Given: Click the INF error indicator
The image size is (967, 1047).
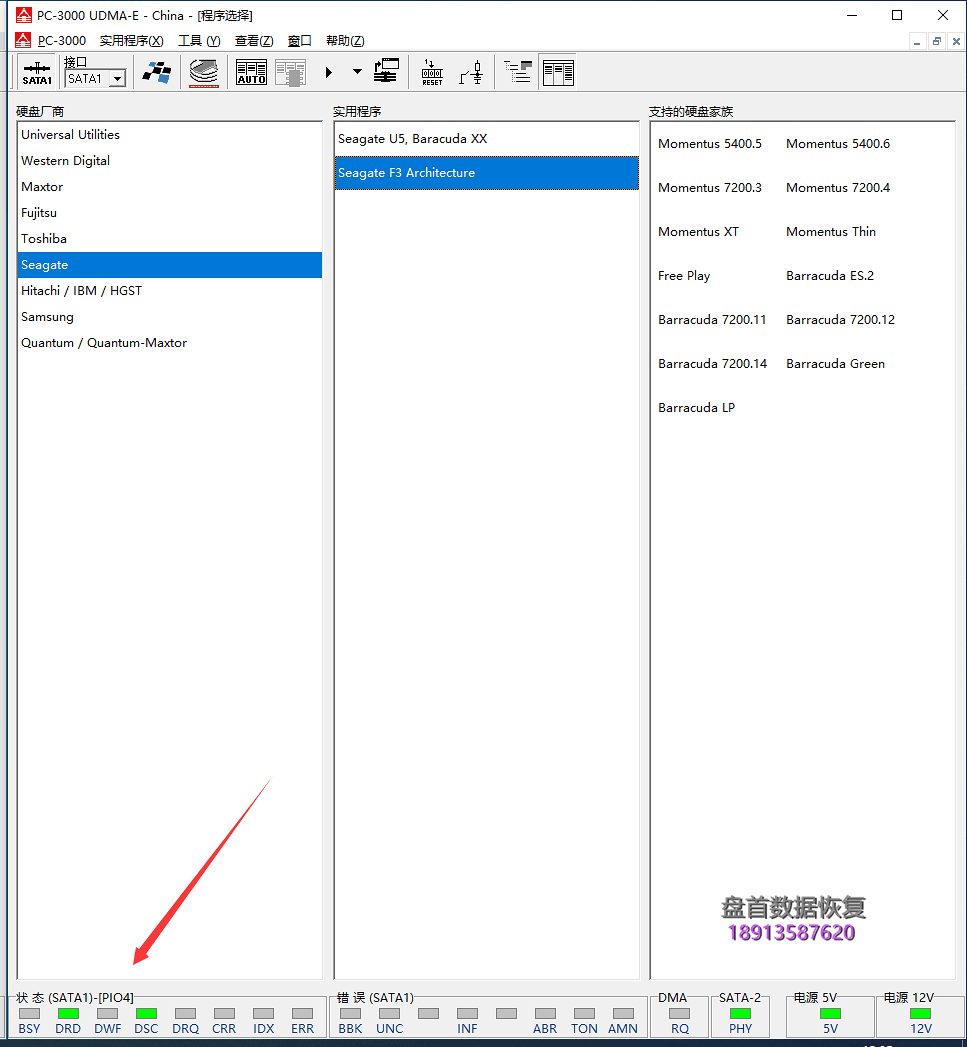Looking at the screenshot, I should coord(467,1014).
